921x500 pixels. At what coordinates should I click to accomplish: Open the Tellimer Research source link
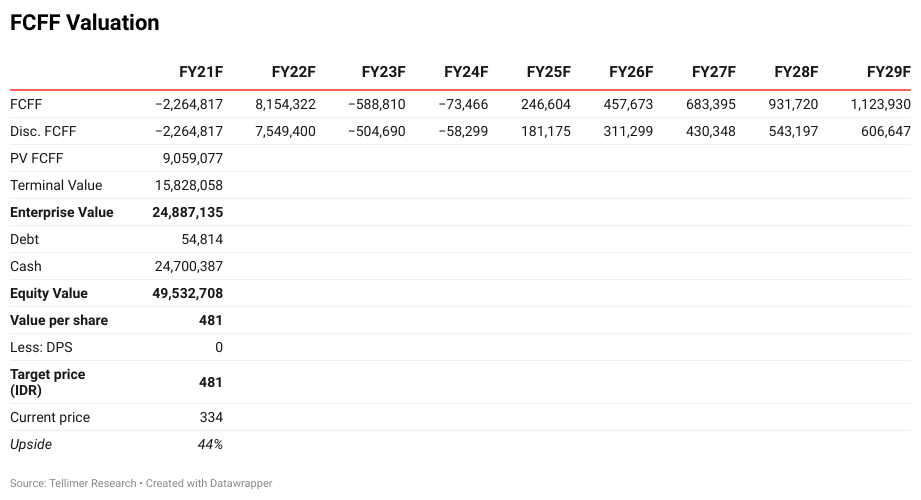pos(93,484)
